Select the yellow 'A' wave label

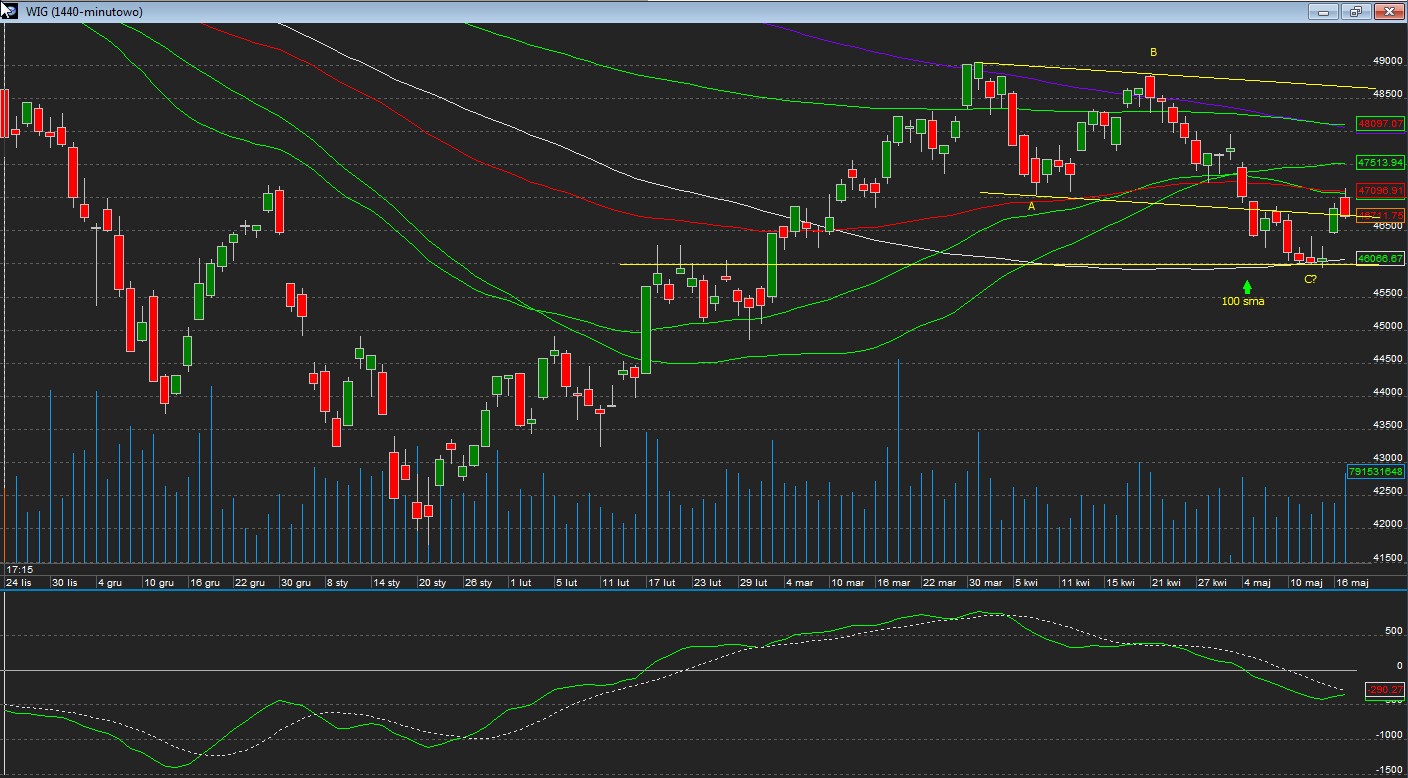(x=1032, y=206)
